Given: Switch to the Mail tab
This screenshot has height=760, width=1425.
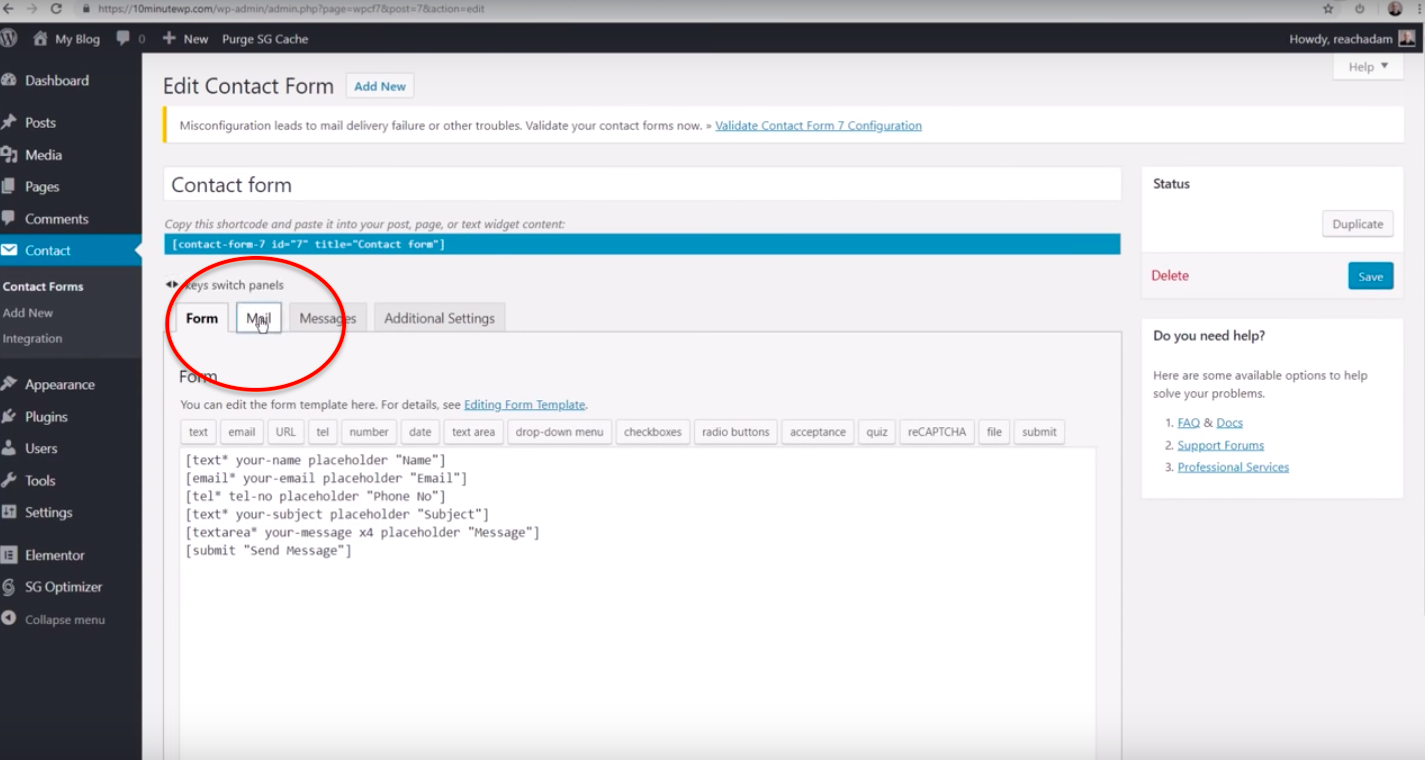Looking at the screenshot, I should (x=259, y=318).
